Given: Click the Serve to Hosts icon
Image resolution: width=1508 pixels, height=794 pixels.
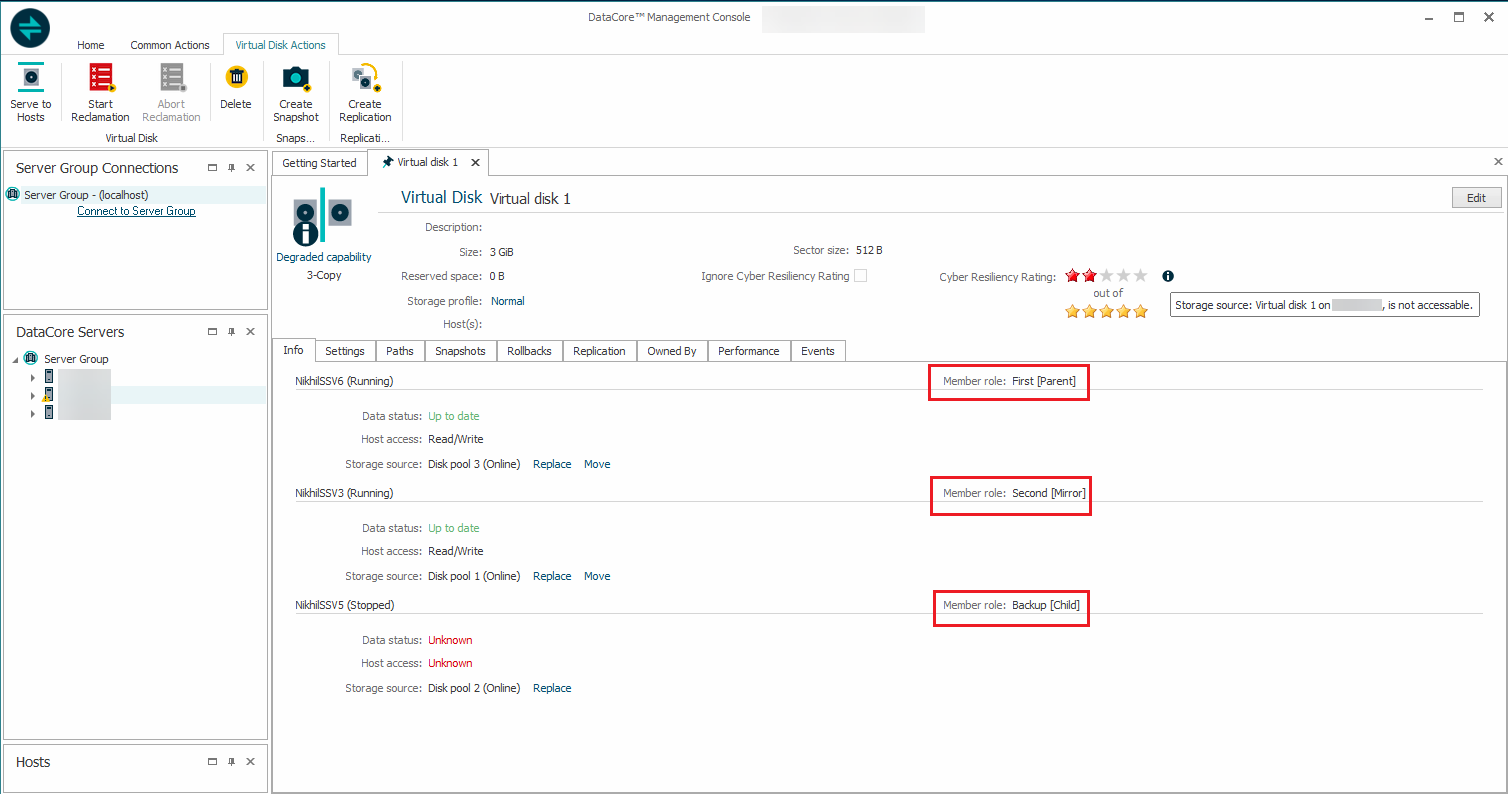Looking at the screenshot, I should (x=31, y=77).
